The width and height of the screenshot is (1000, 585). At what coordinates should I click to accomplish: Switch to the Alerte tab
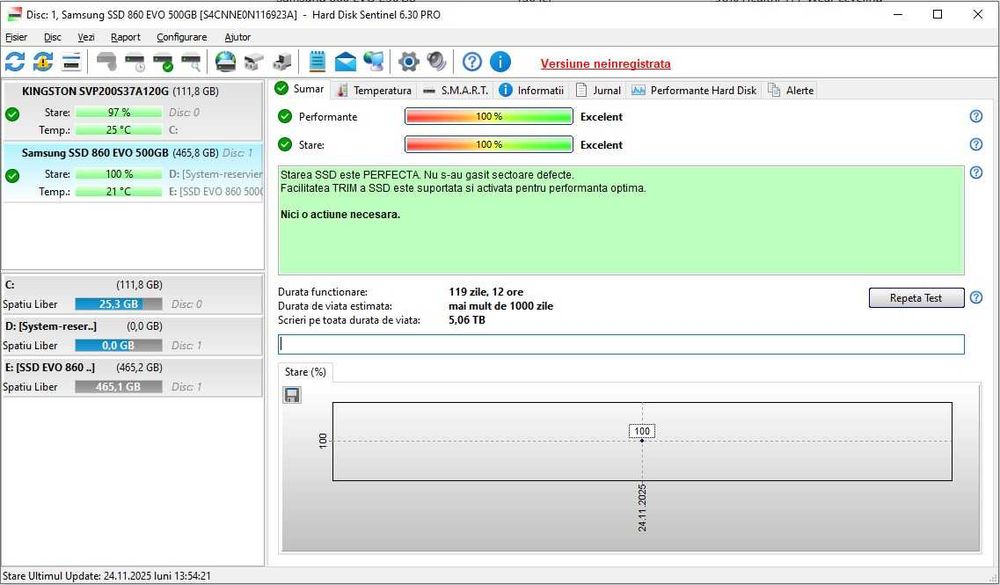[791, 91]
